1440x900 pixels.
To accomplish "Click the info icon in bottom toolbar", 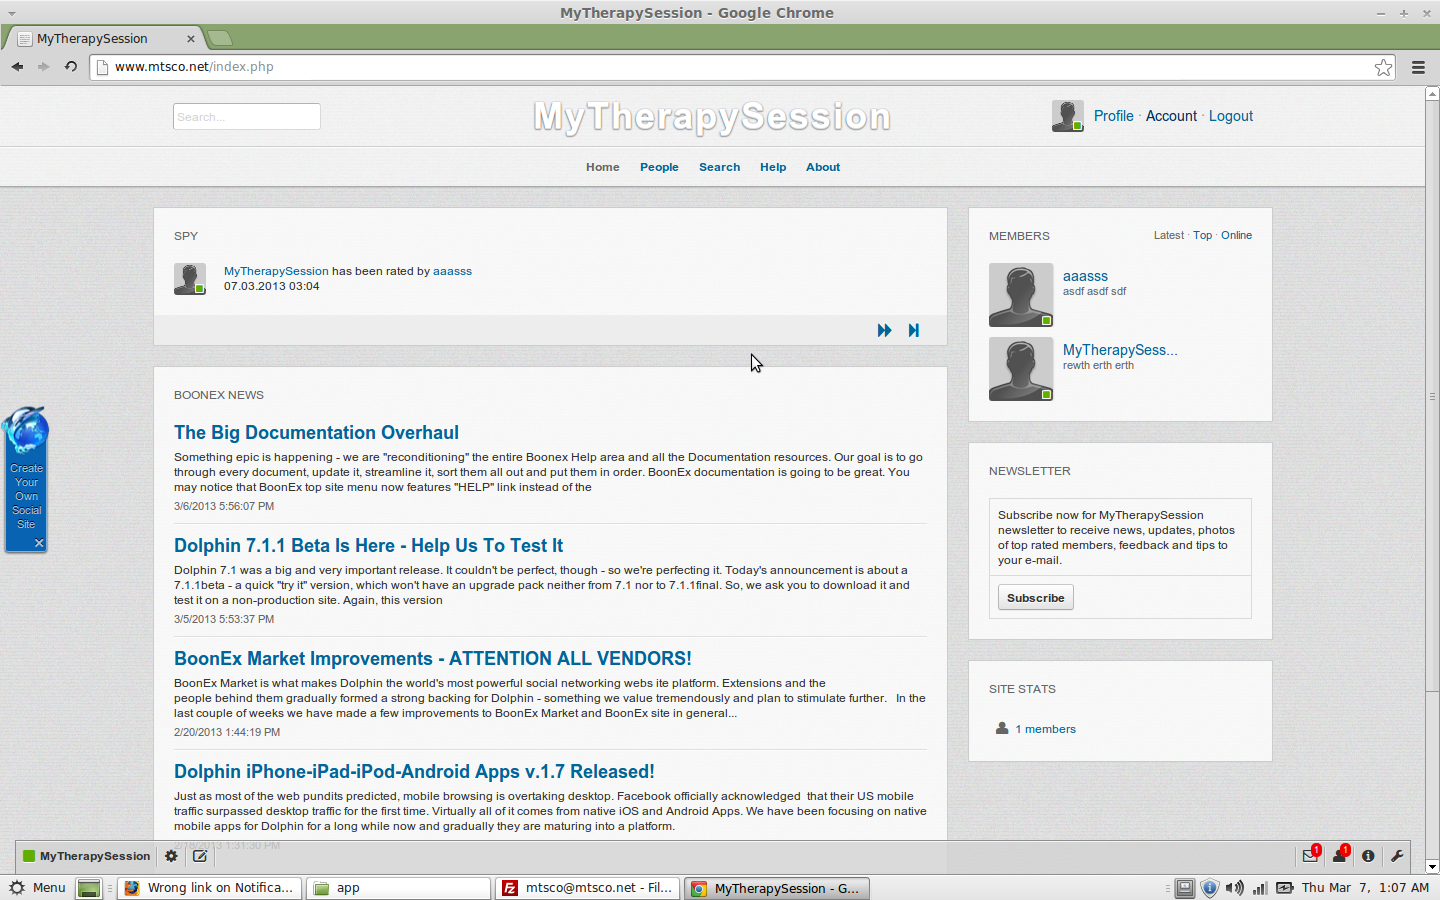I will 1368,856.
